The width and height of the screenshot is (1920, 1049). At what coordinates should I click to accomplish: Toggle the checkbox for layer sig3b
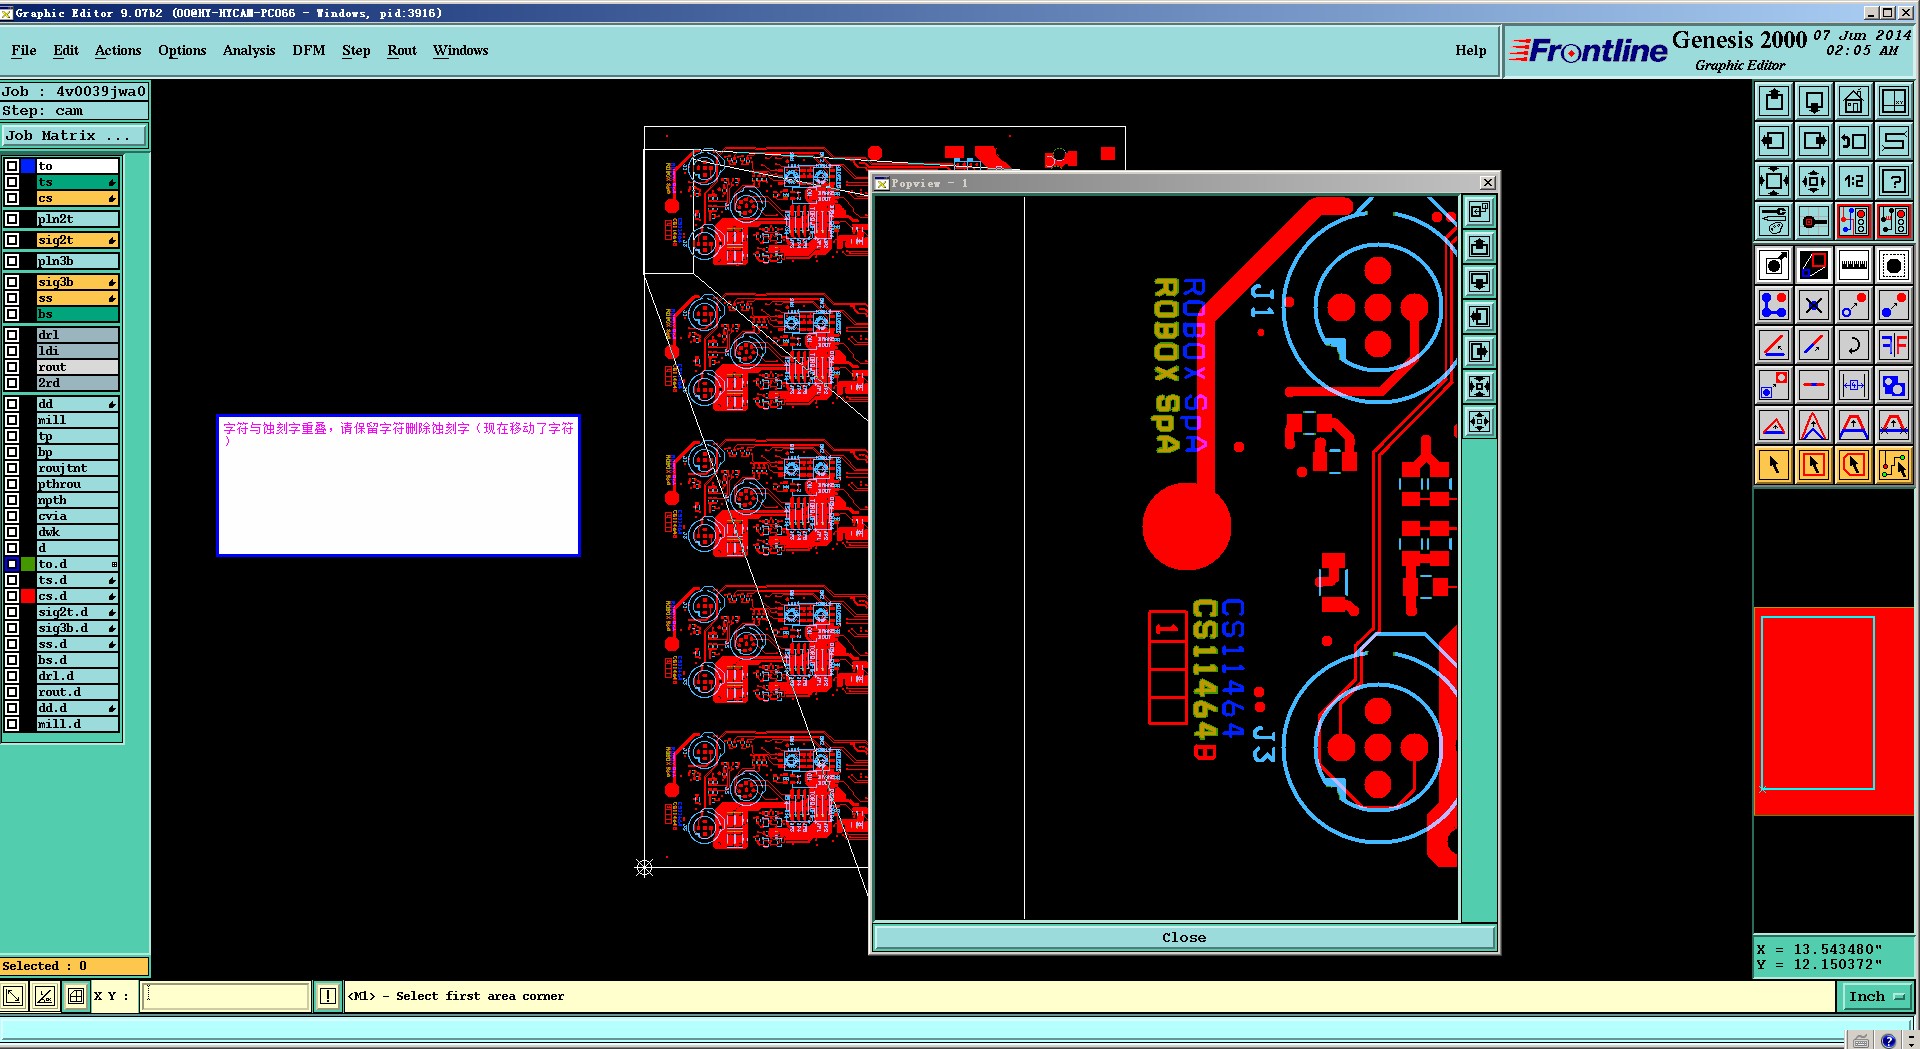12,282
